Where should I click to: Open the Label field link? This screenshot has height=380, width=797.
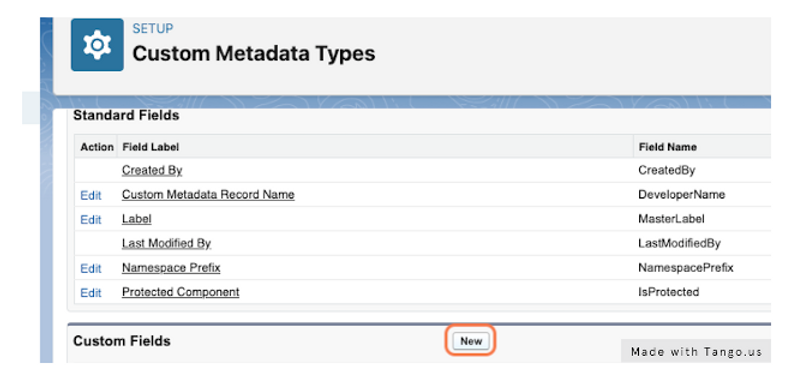pyautogui.click(x=137, y=219)
